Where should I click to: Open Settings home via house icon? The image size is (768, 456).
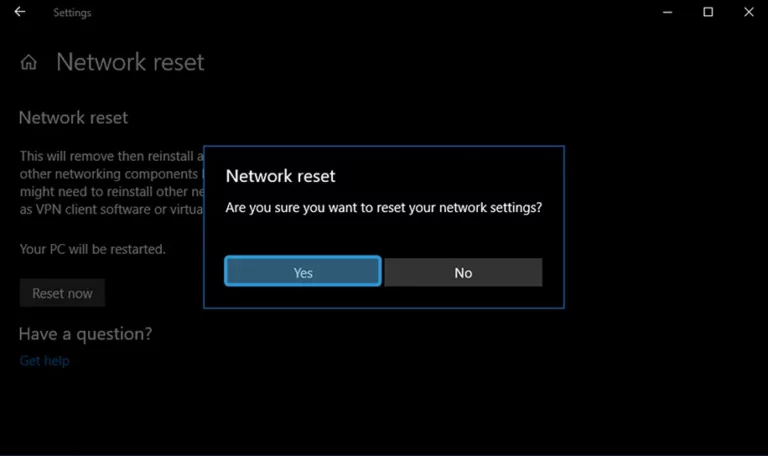pyautogui.click(x=28, y=62)
